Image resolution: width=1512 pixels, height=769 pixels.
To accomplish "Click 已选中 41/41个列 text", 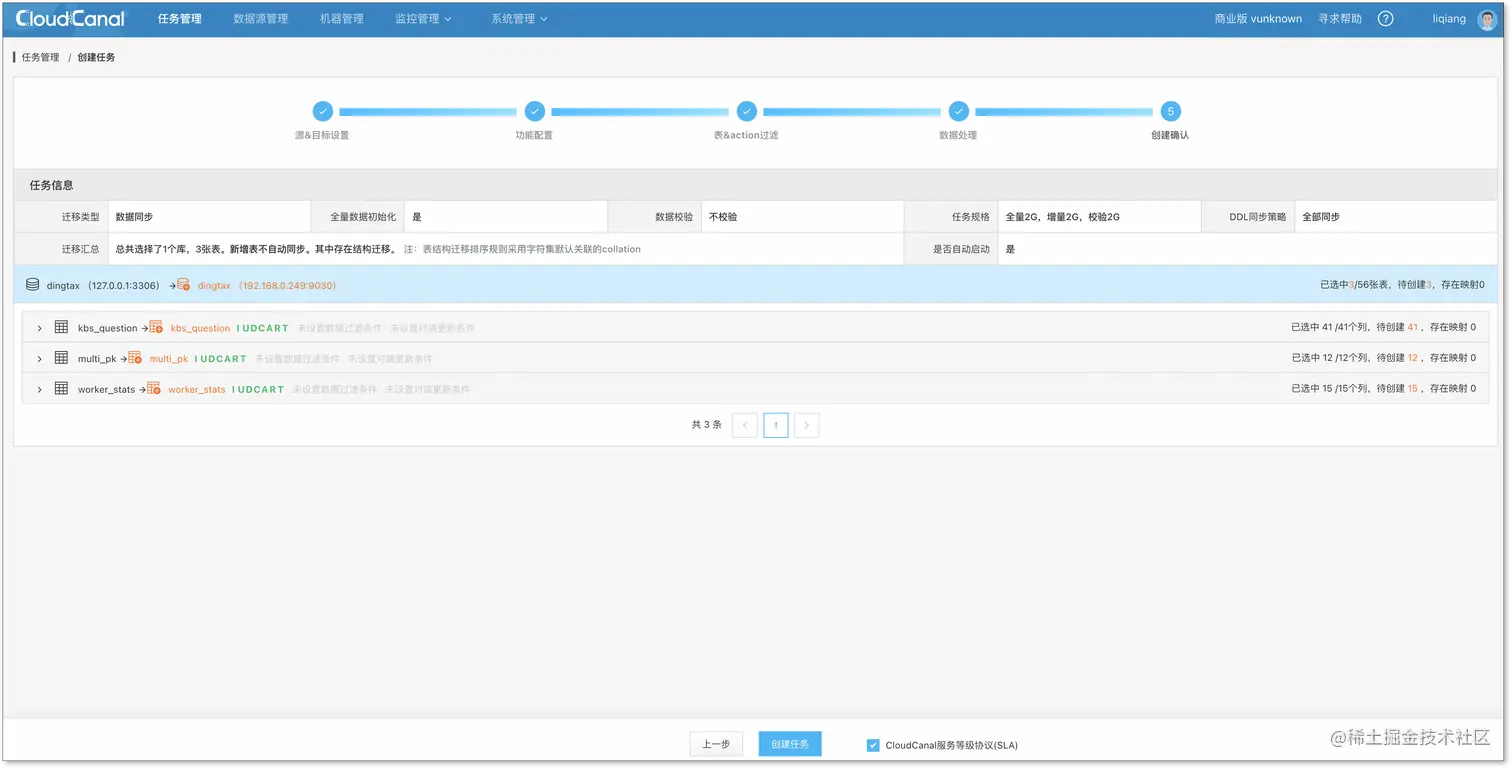I will point(1330,327).
